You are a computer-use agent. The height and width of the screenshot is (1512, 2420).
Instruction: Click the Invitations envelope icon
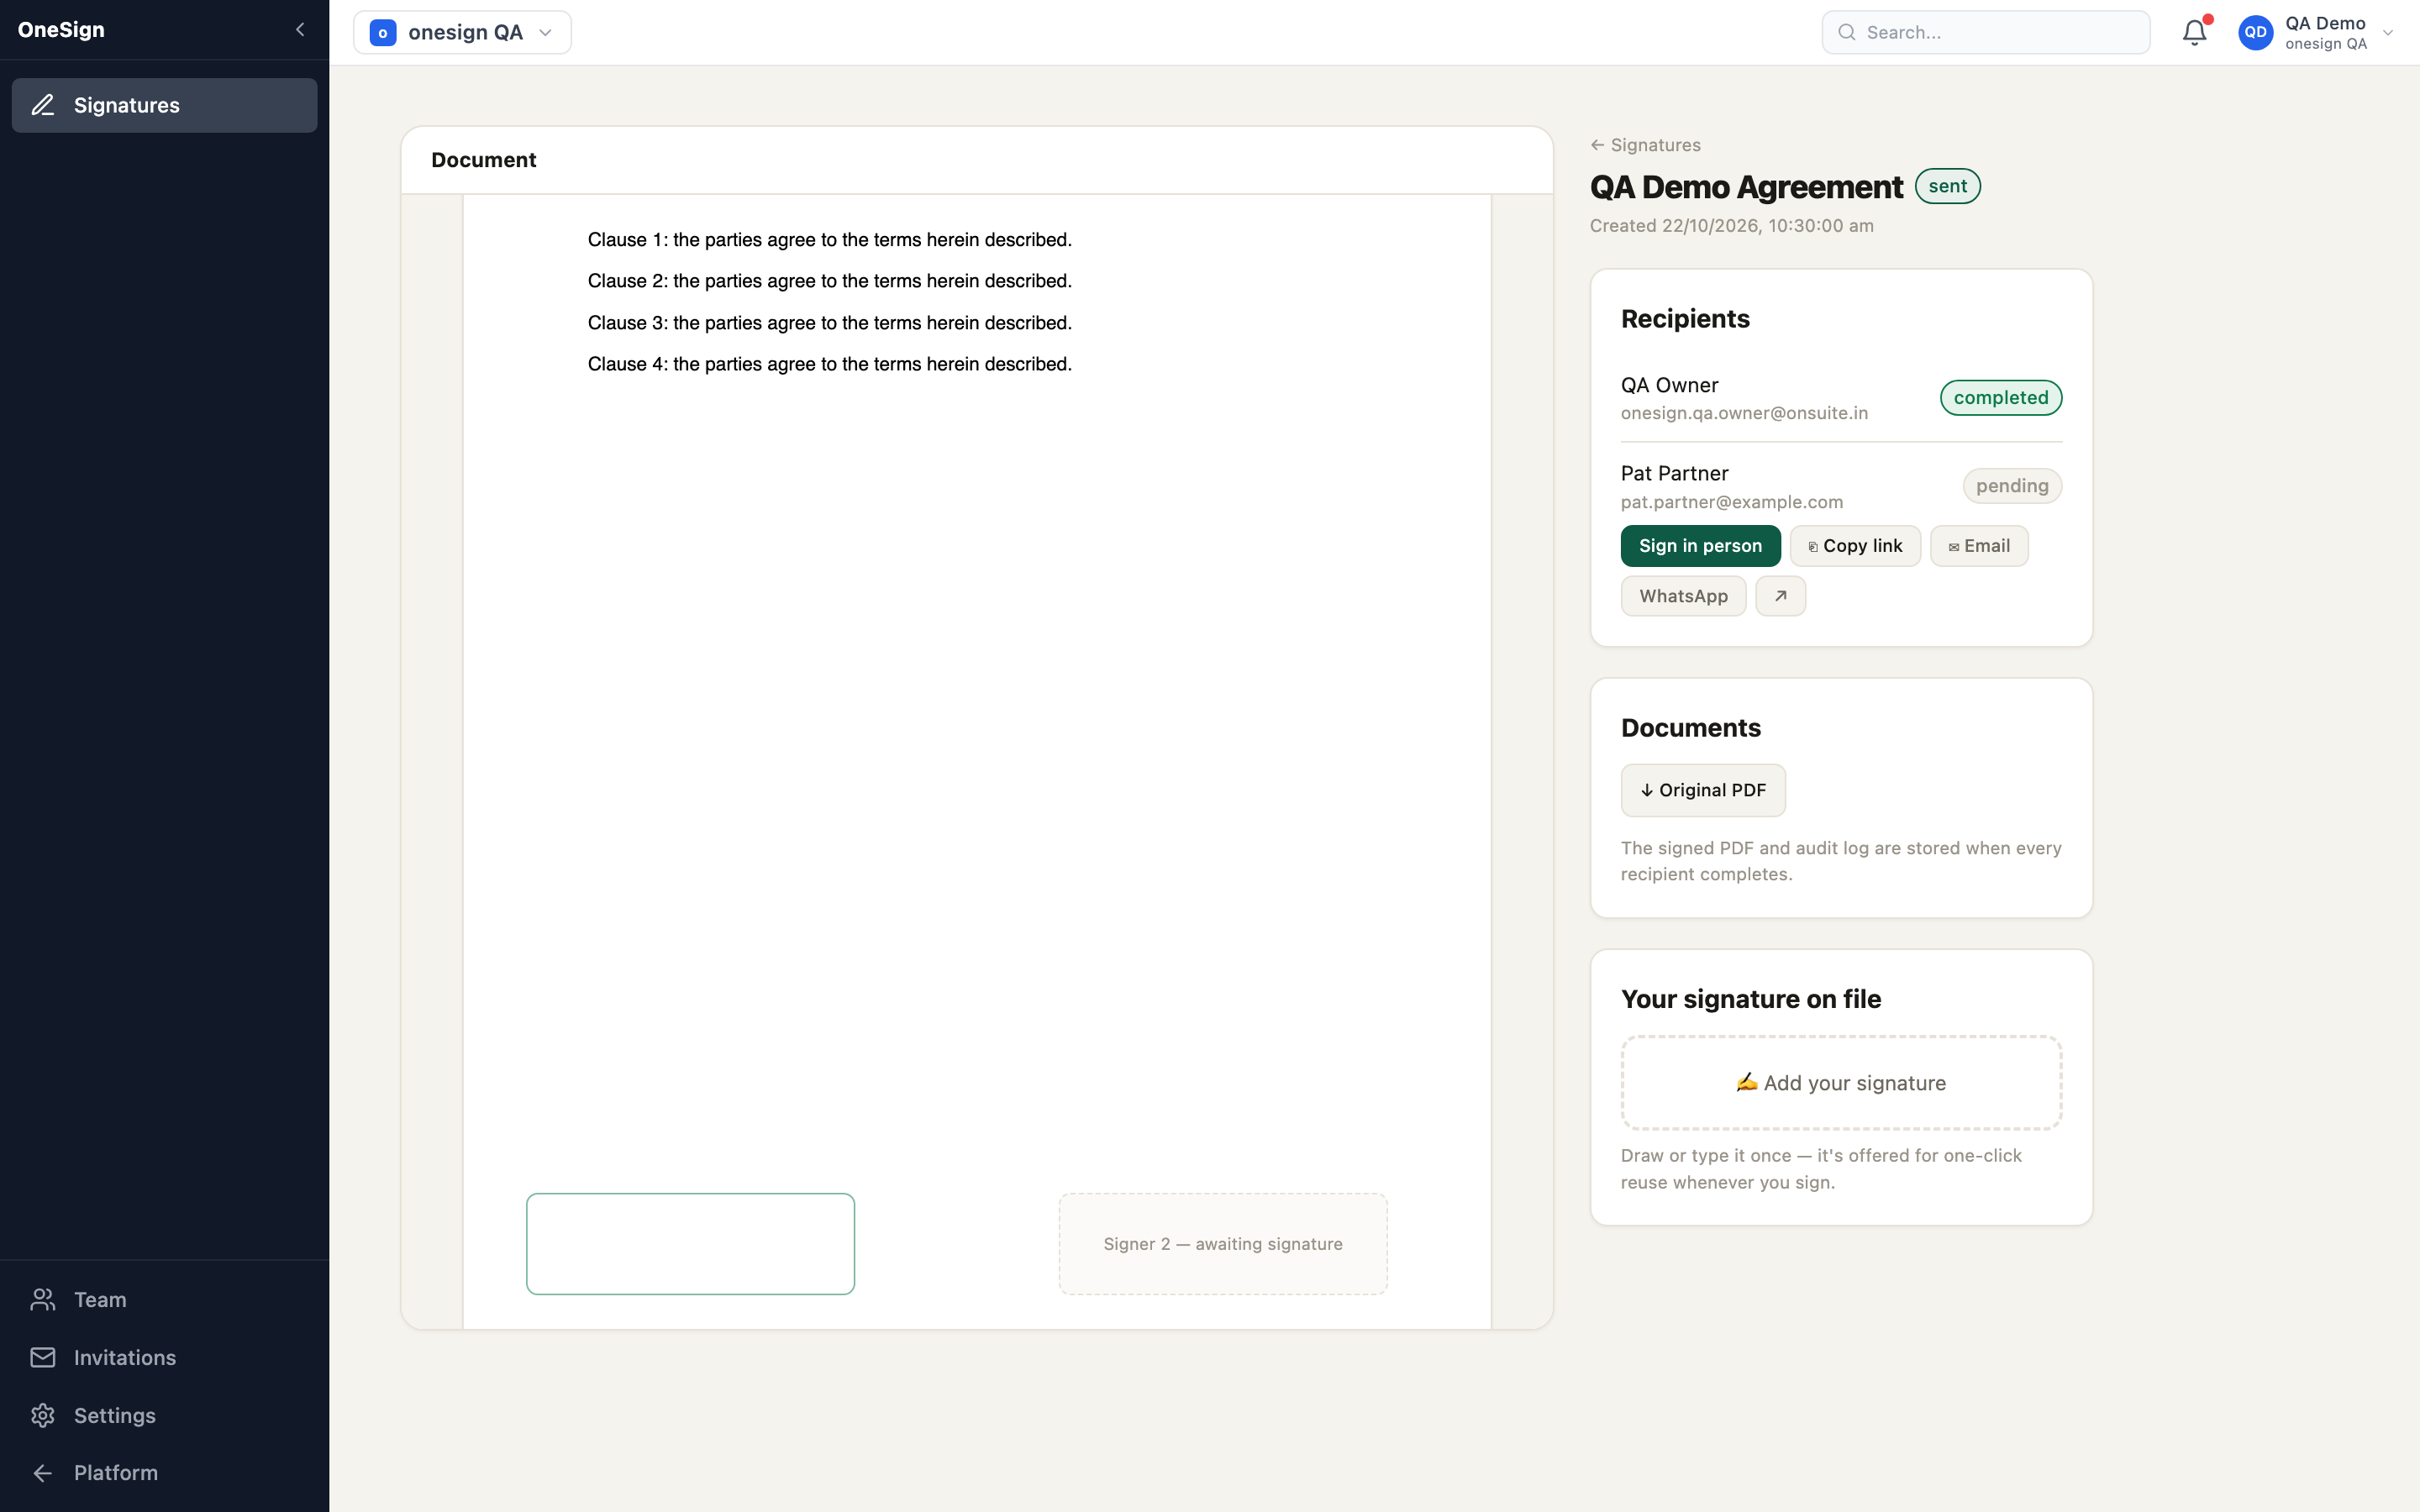pos(43,1357)
